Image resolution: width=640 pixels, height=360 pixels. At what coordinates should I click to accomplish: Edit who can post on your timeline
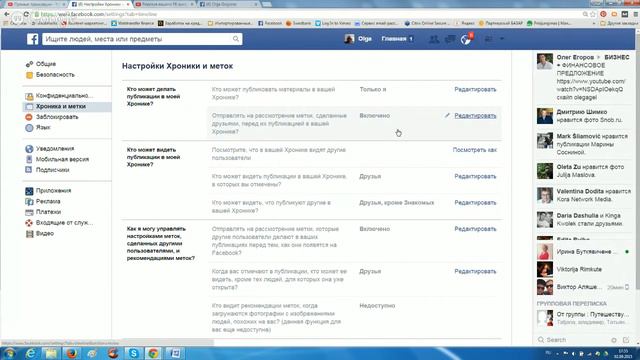click(x=475, y=89)
